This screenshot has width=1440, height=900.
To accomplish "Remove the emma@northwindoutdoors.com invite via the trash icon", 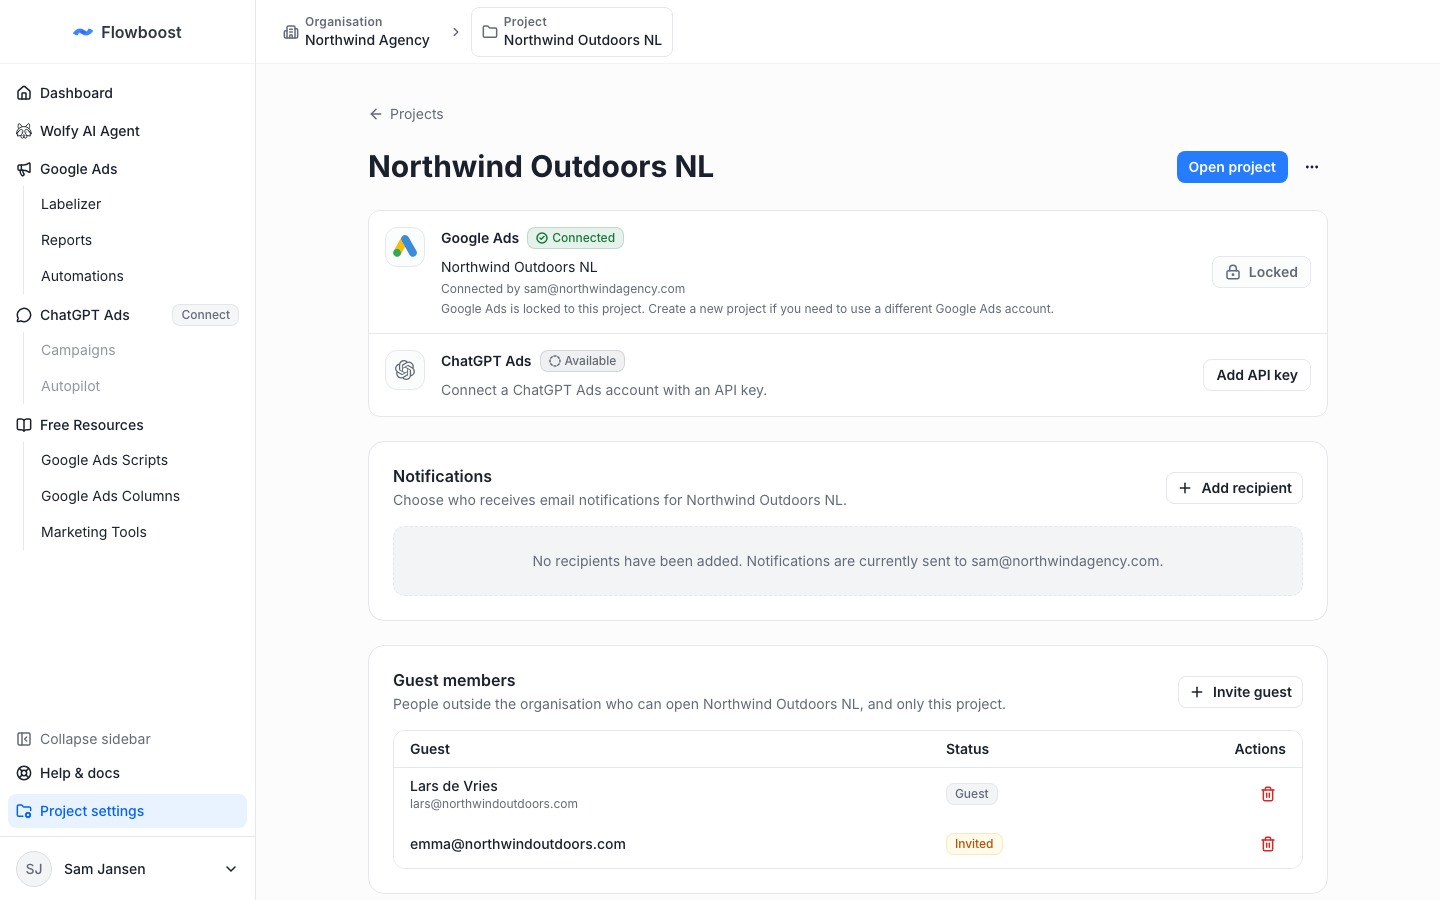I will coord(1268,844).
